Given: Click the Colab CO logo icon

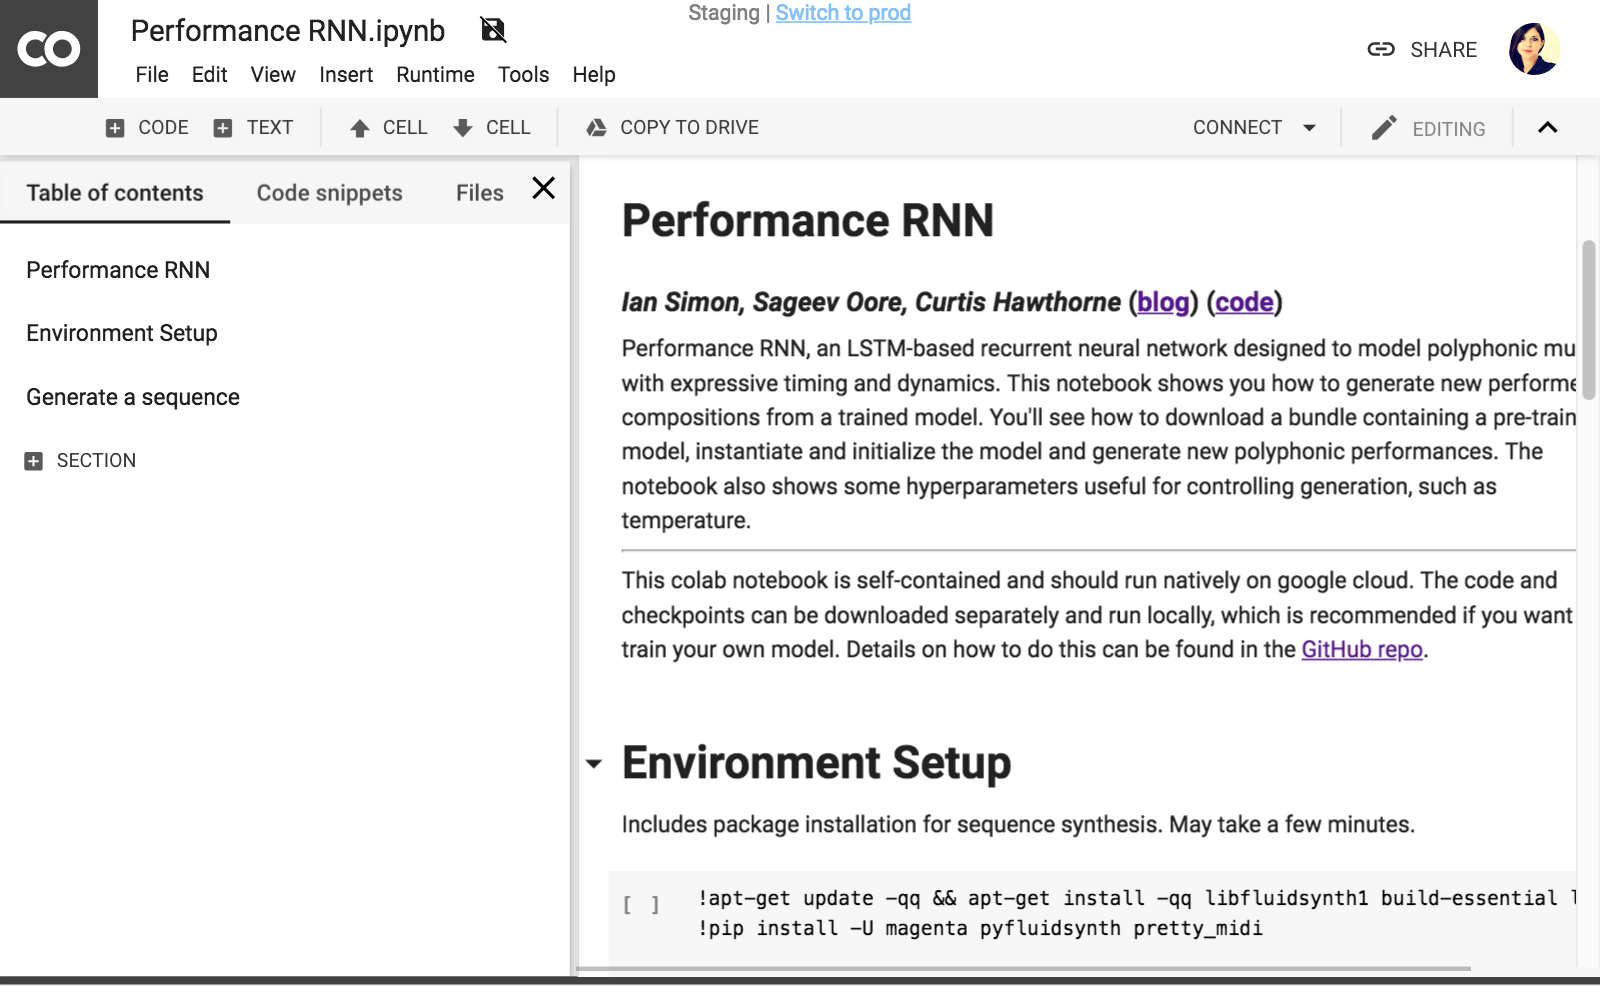Looking at the screenshot, I should pos(48,48).
